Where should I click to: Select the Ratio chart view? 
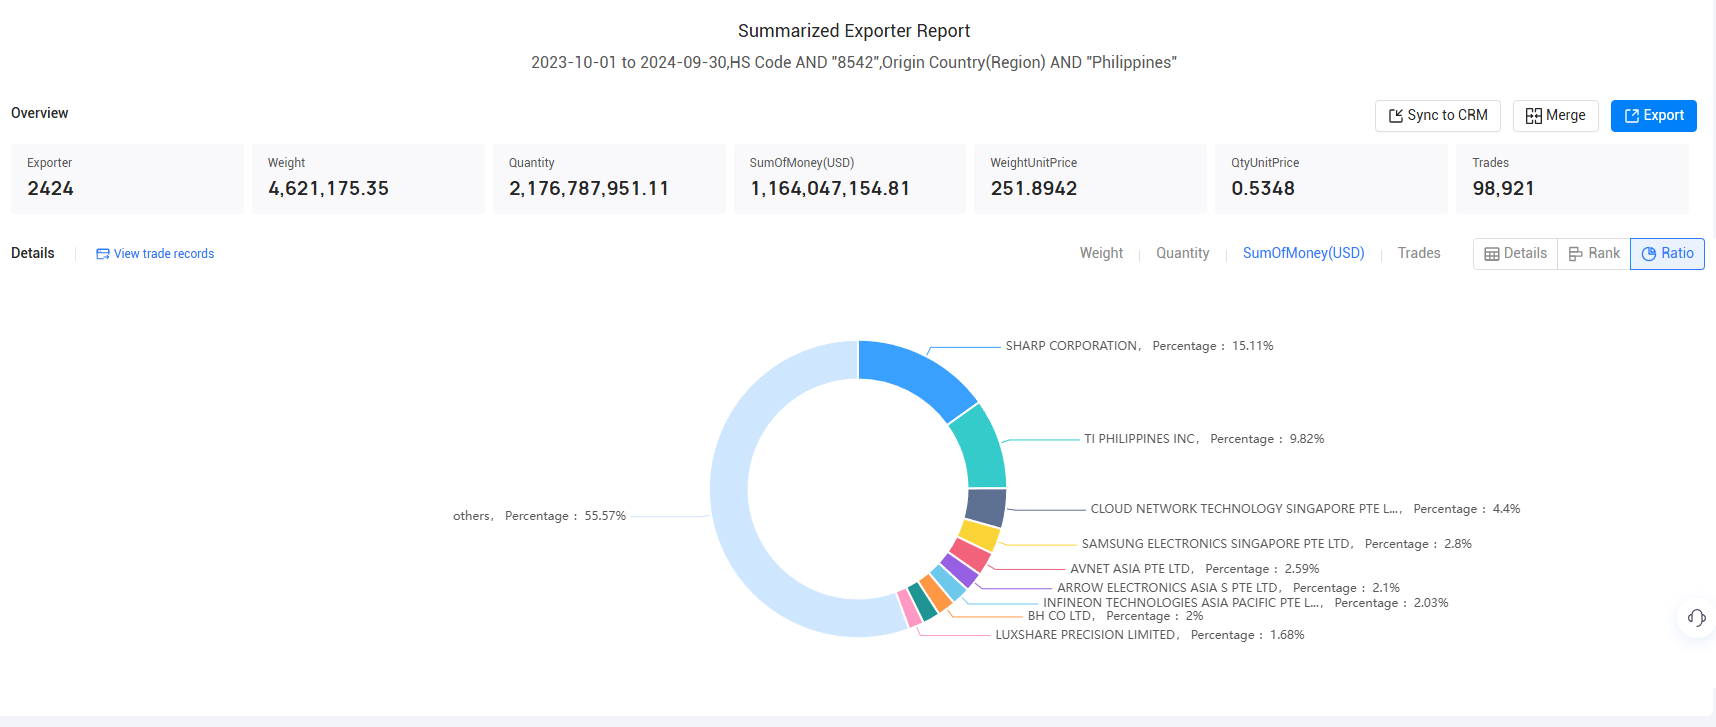(1667, 254)
